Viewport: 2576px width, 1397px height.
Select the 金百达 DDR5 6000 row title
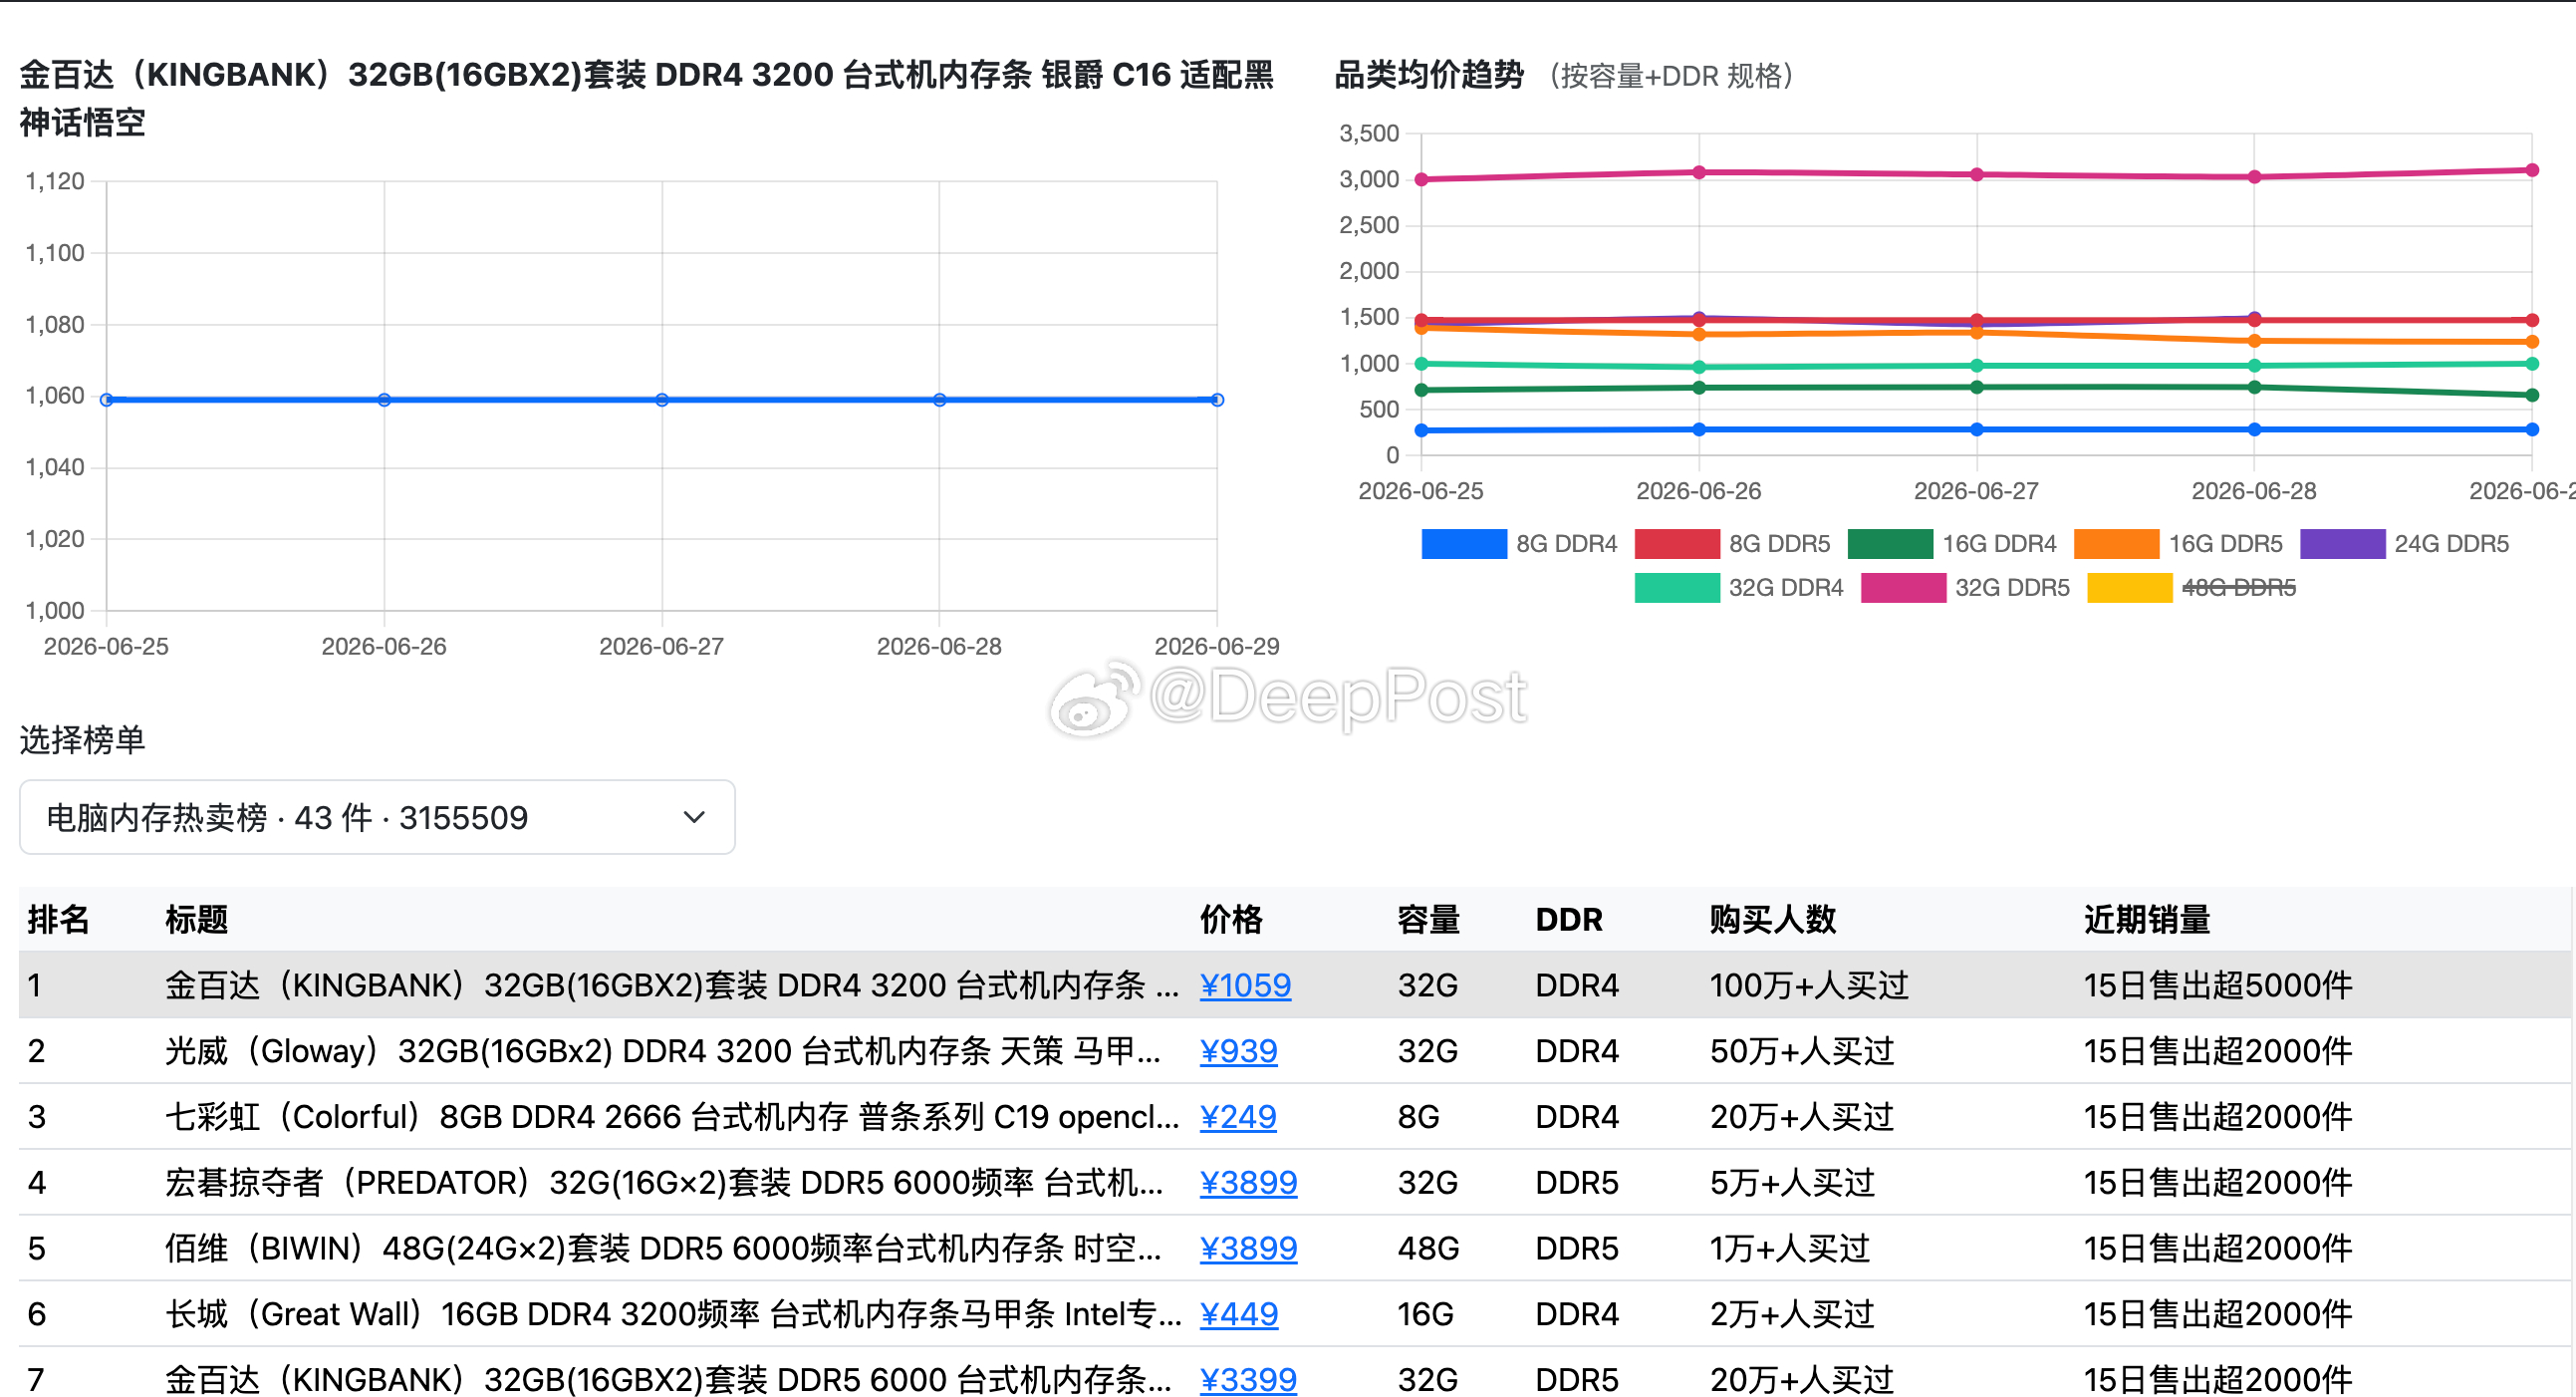pyautogui.click(x=668, y=1379)
